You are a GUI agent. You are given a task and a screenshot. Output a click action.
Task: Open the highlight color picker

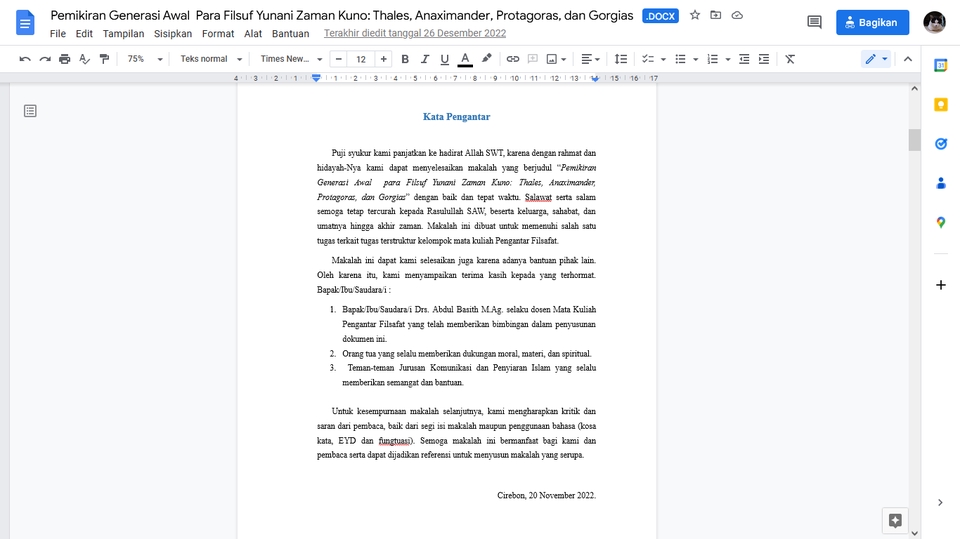[x=486, y=59]
